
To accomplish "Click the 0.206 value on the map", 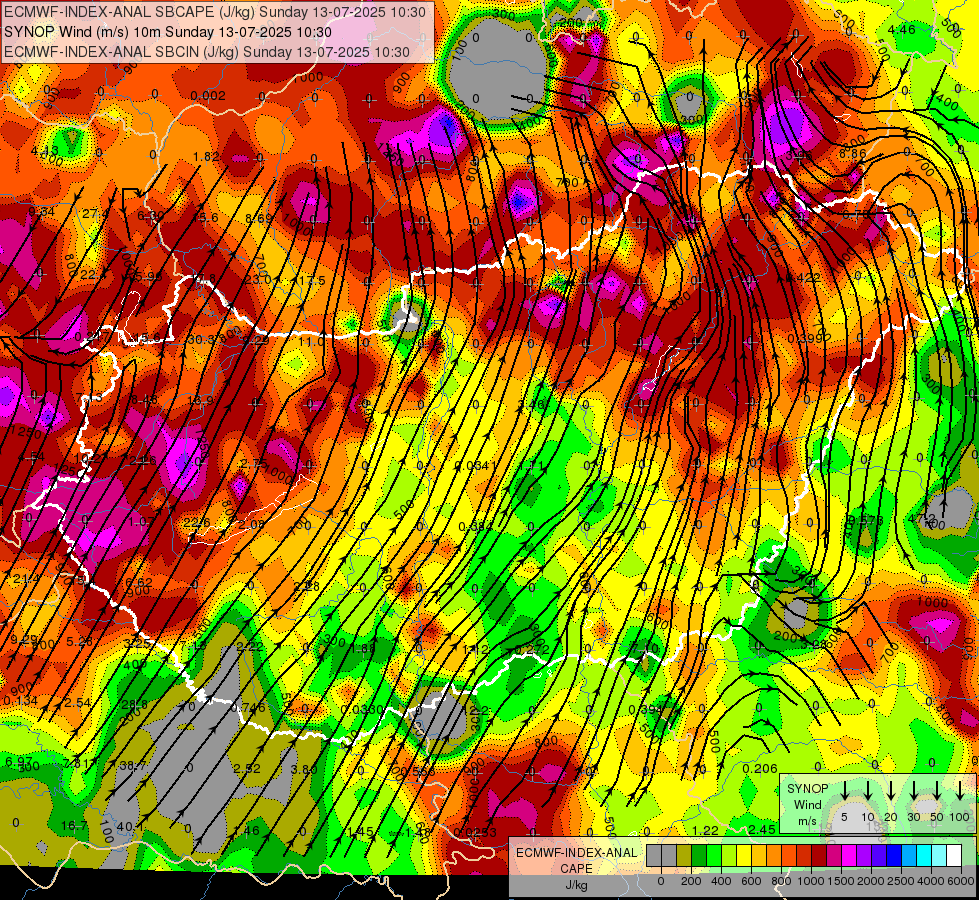I will pyautogui.click(x=760, y=769).
